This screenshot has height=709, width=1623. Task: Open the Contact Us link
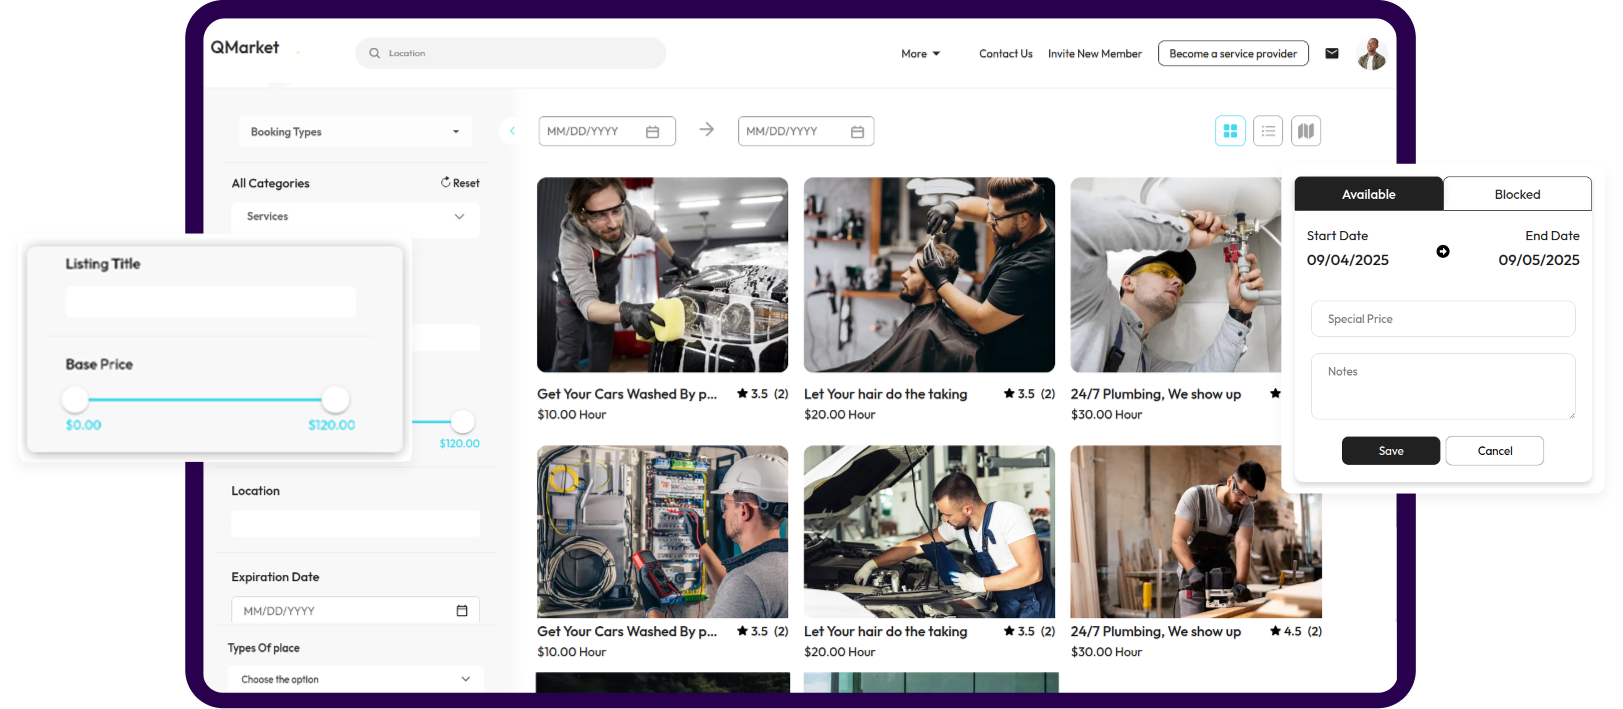(x=1005, y=54)
